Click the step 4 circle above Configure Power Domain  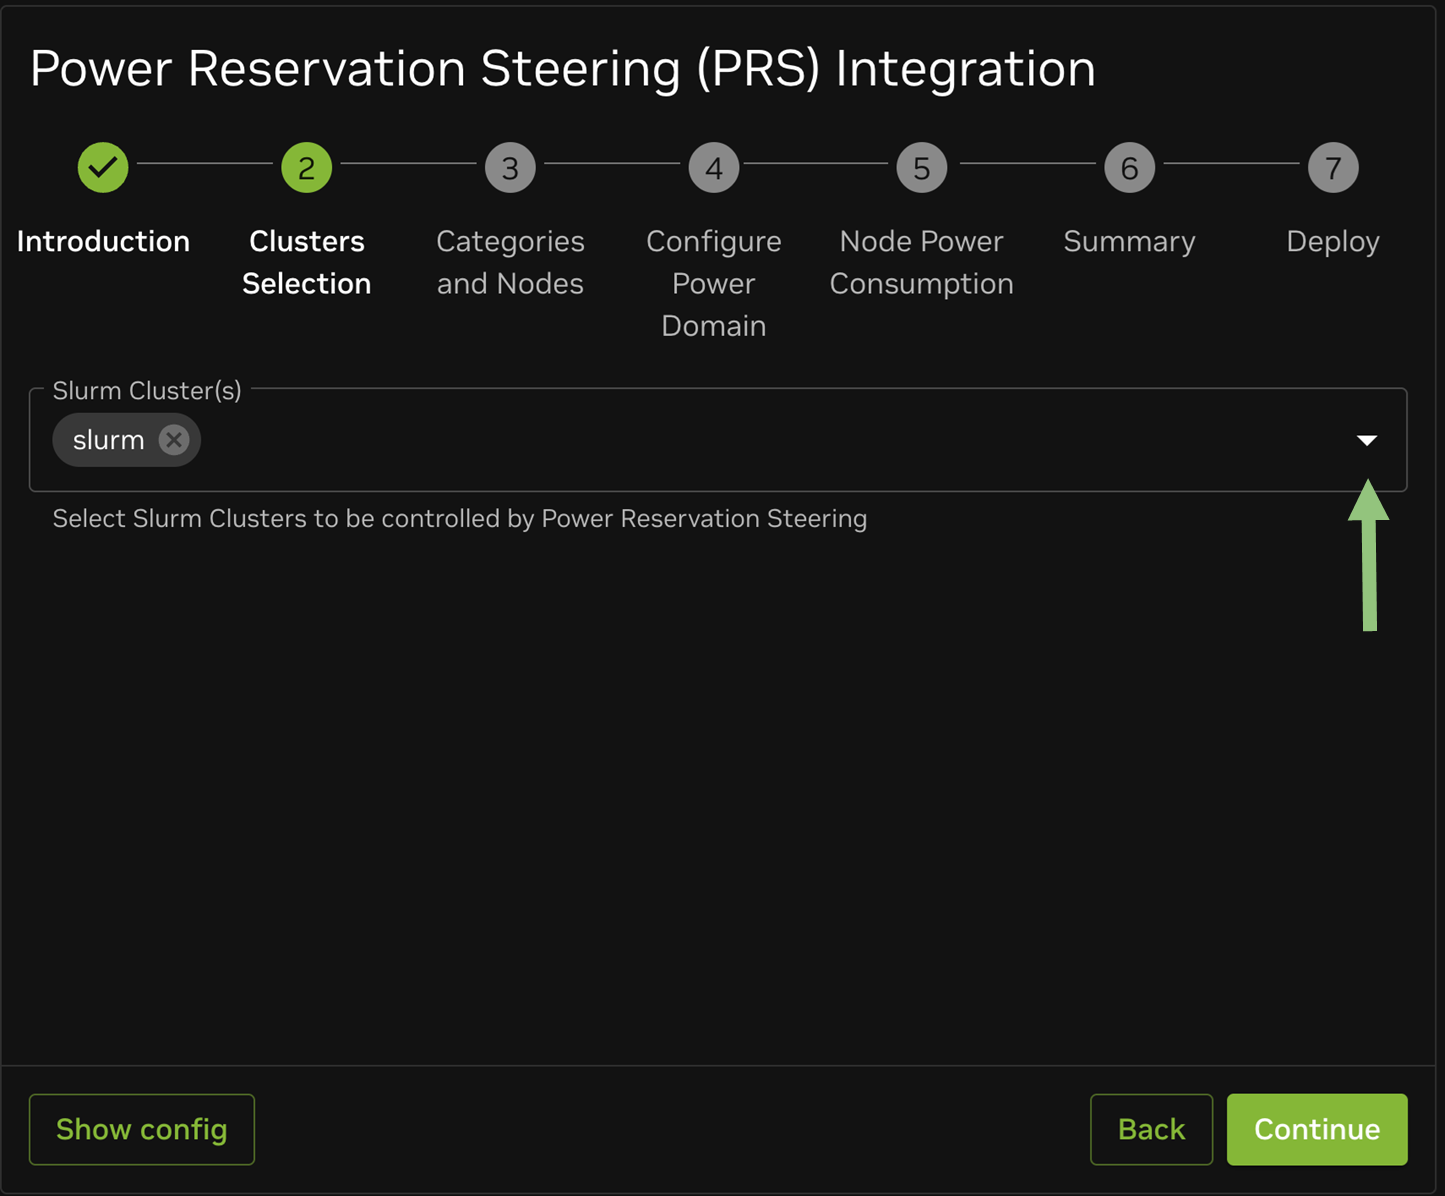click(713, 167)
